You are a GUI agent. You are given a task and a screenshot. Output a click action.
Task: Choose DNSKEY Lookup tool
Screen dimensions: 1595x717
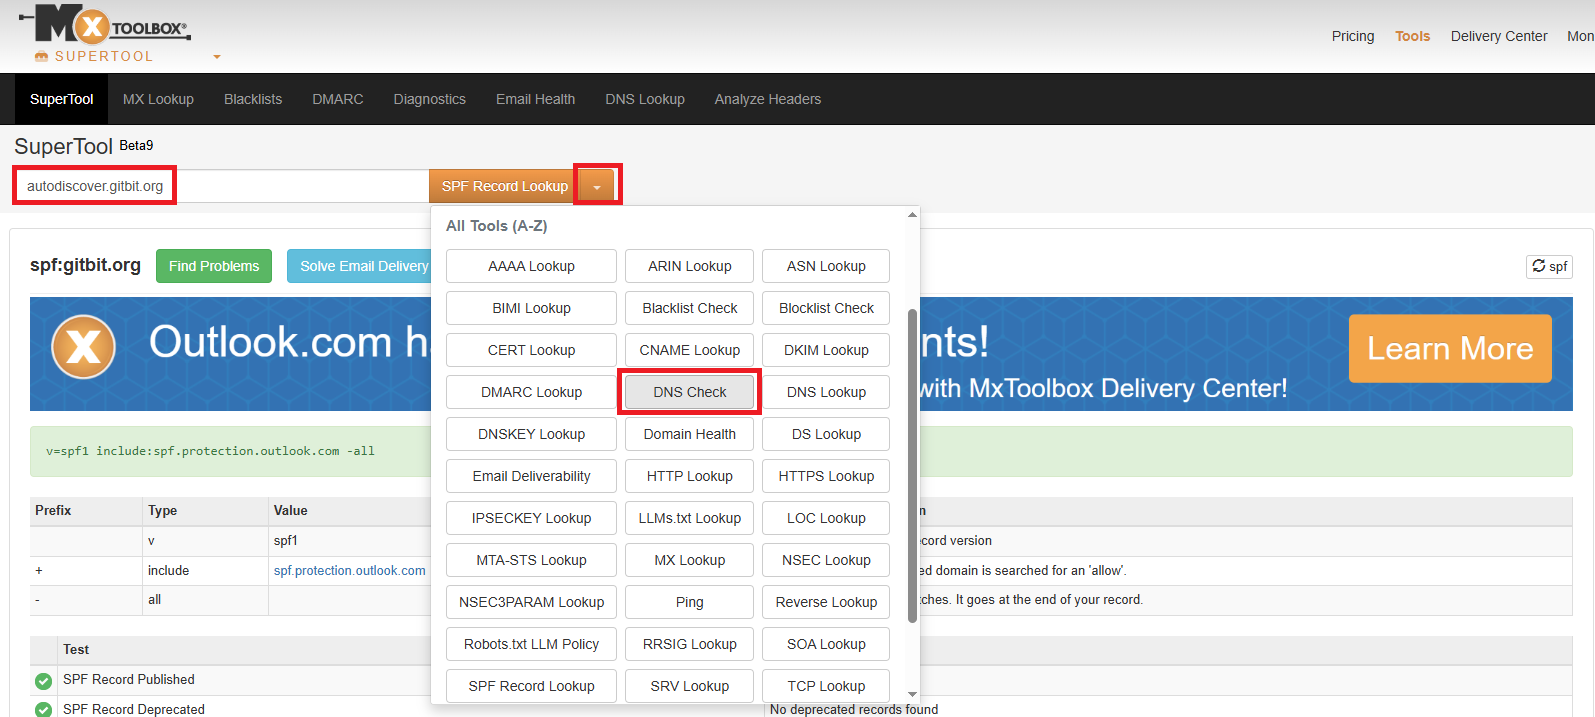[x=531, y=434]
